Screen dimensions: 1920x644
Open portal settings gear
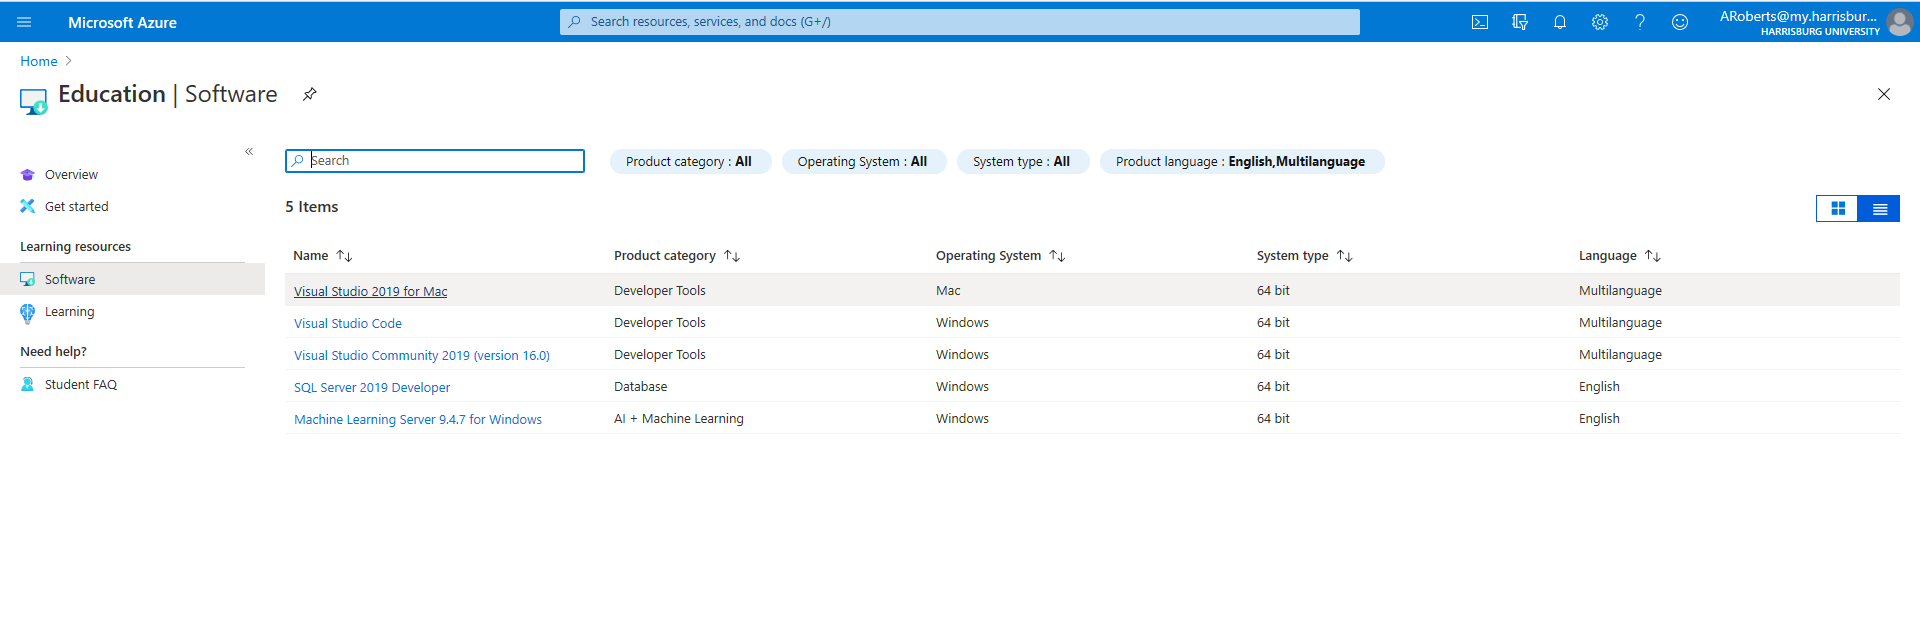point(1600,22)
